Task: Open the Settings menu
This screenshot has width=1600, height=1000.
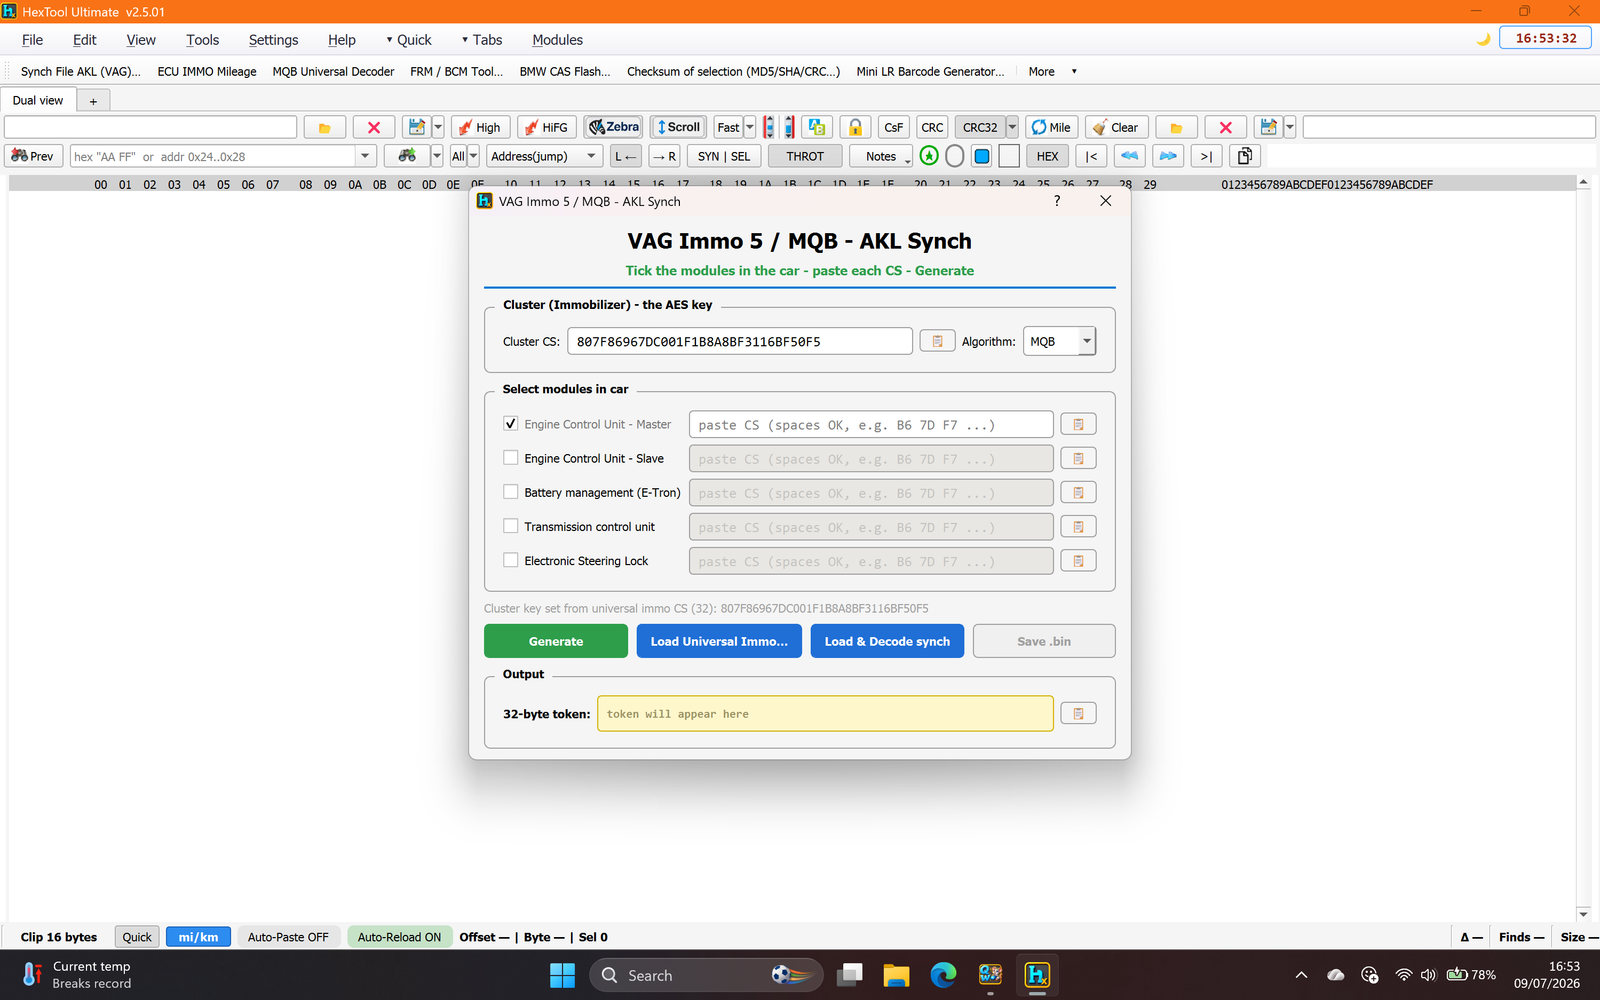Action: (x=273, y=40)
